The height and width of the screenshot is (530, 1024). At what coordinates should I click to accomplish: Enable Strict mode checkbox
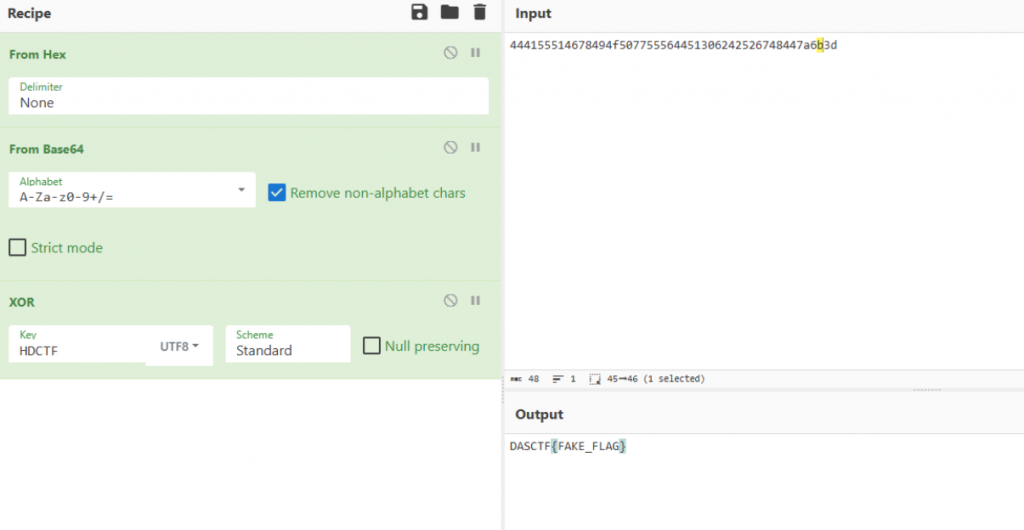[x=18, y=247]
